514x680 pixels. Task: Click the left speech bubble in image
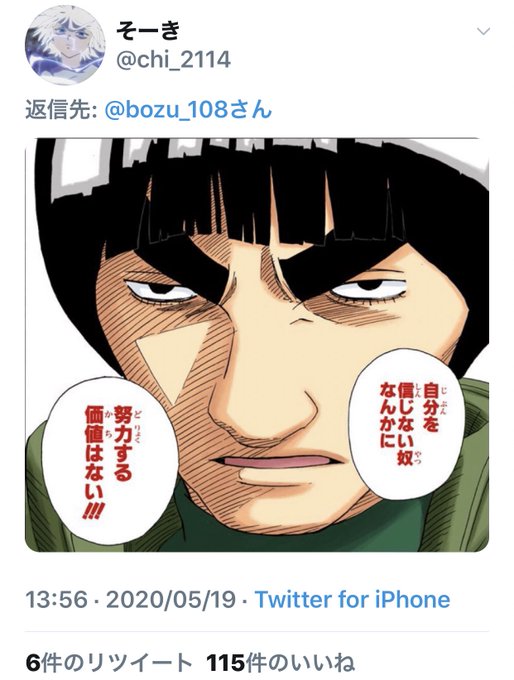click(x=111, y=461)
